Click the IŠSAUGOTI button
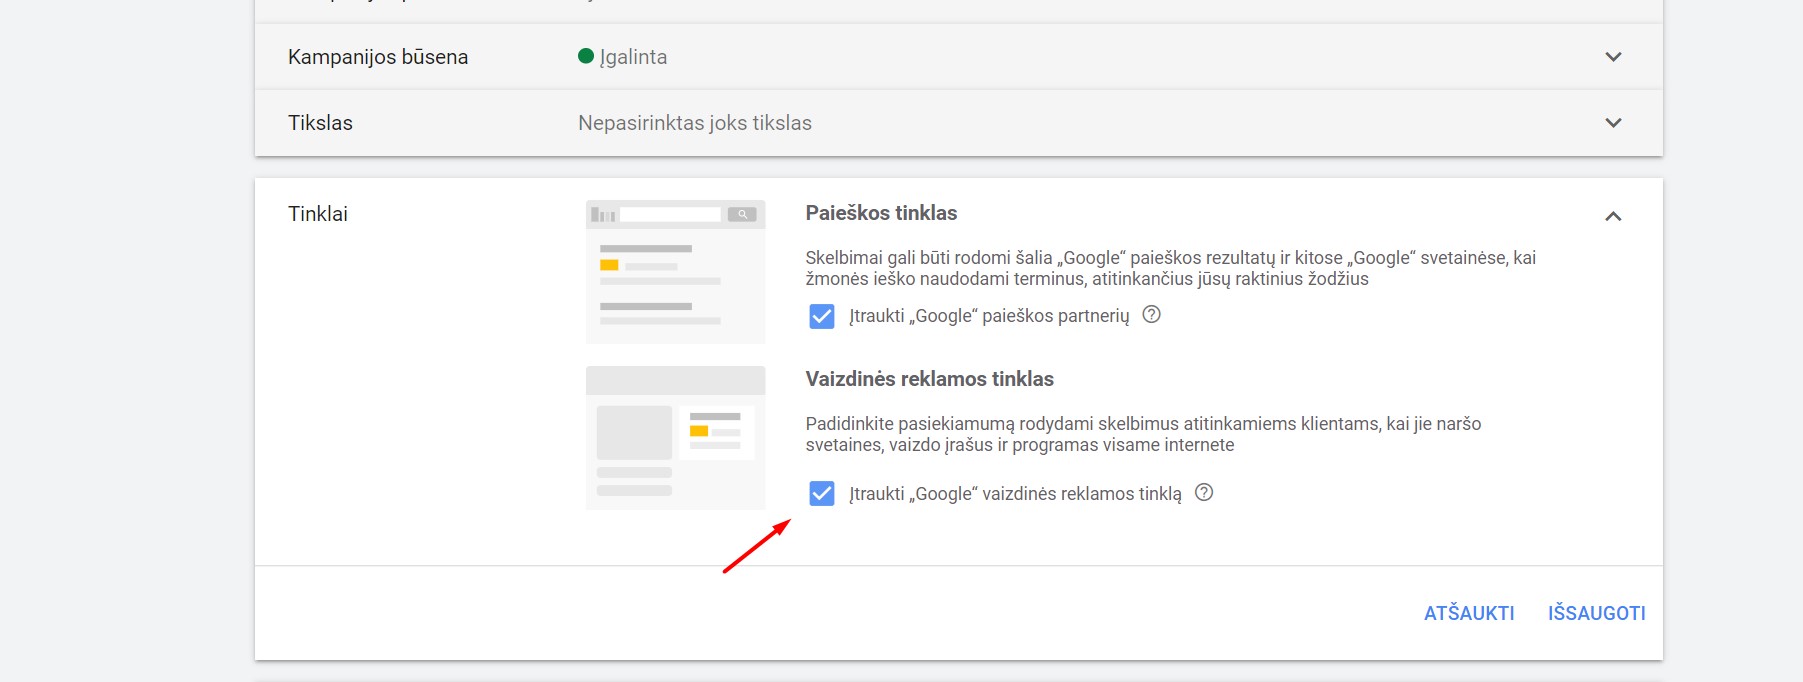The image size is (1803, 682). [x=1597, y=613]
